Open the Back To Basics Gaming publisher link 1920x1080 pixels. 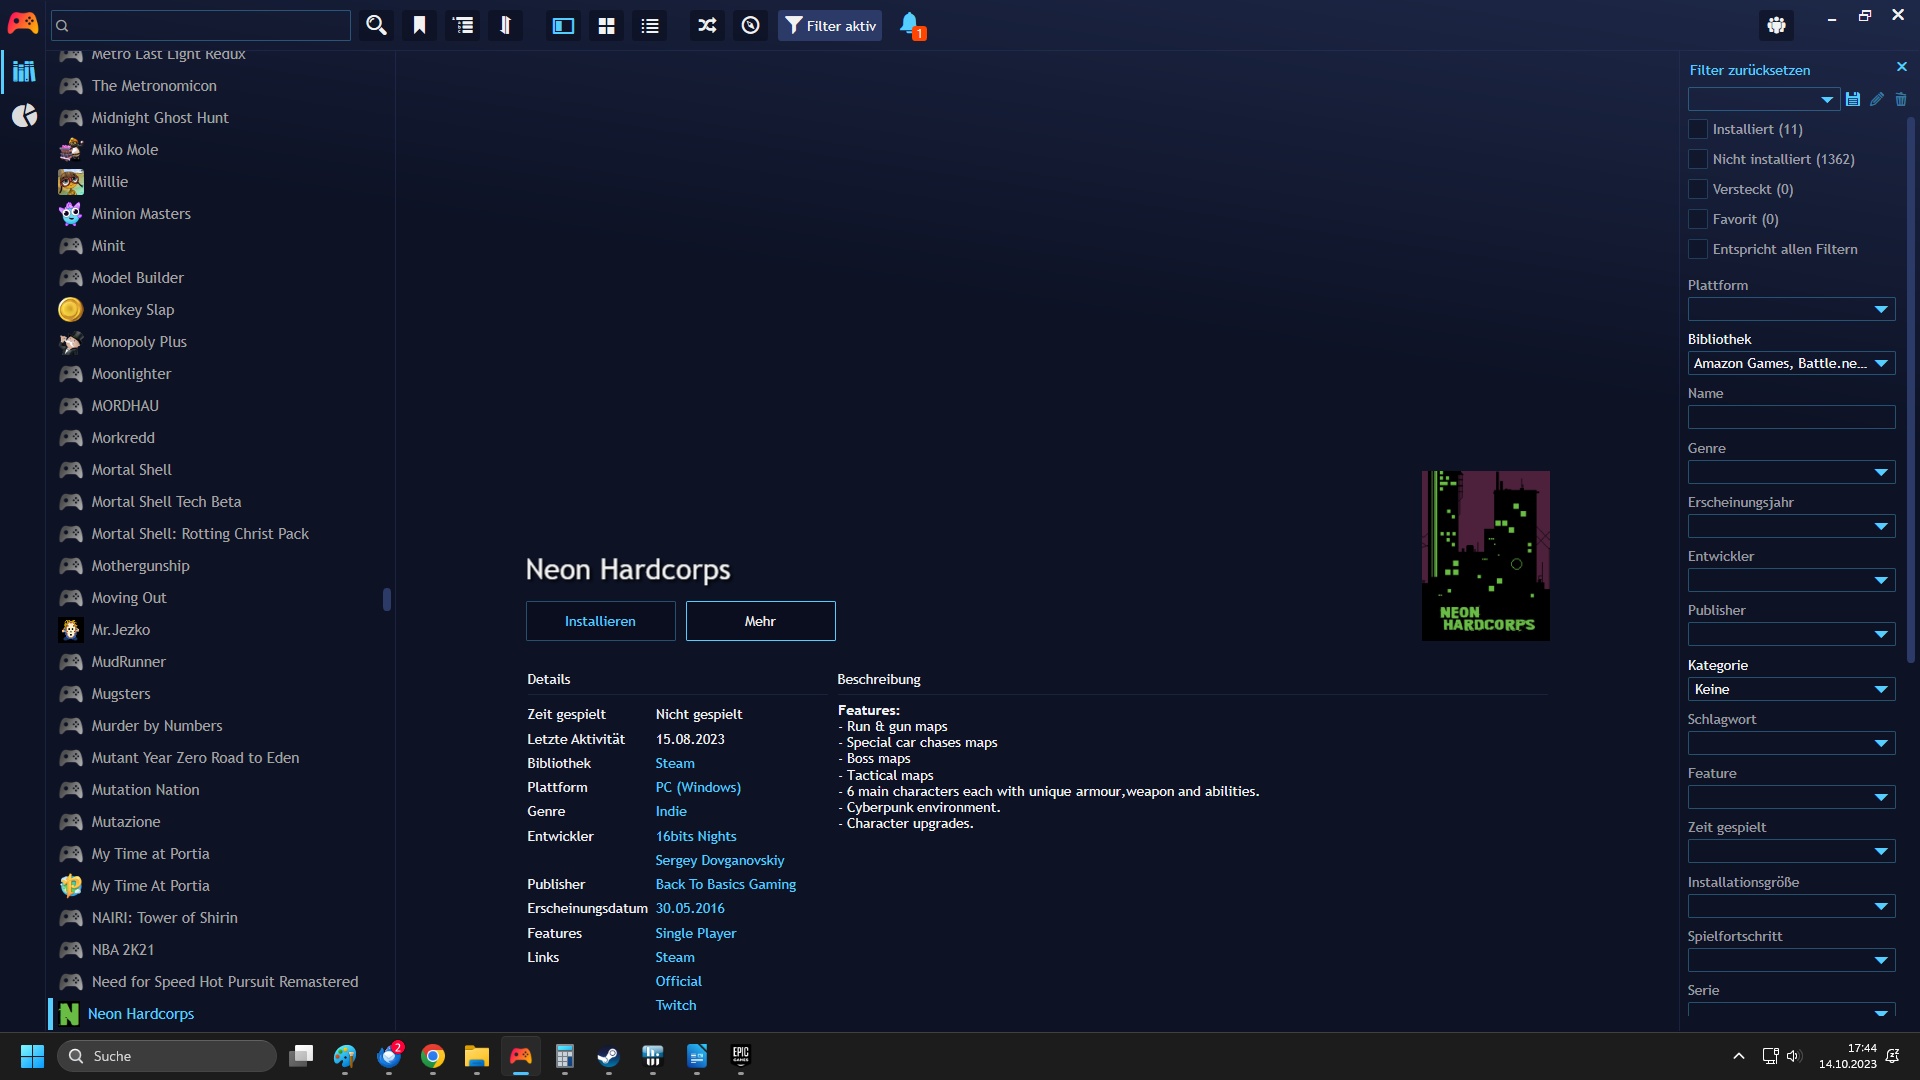point(725,884)
